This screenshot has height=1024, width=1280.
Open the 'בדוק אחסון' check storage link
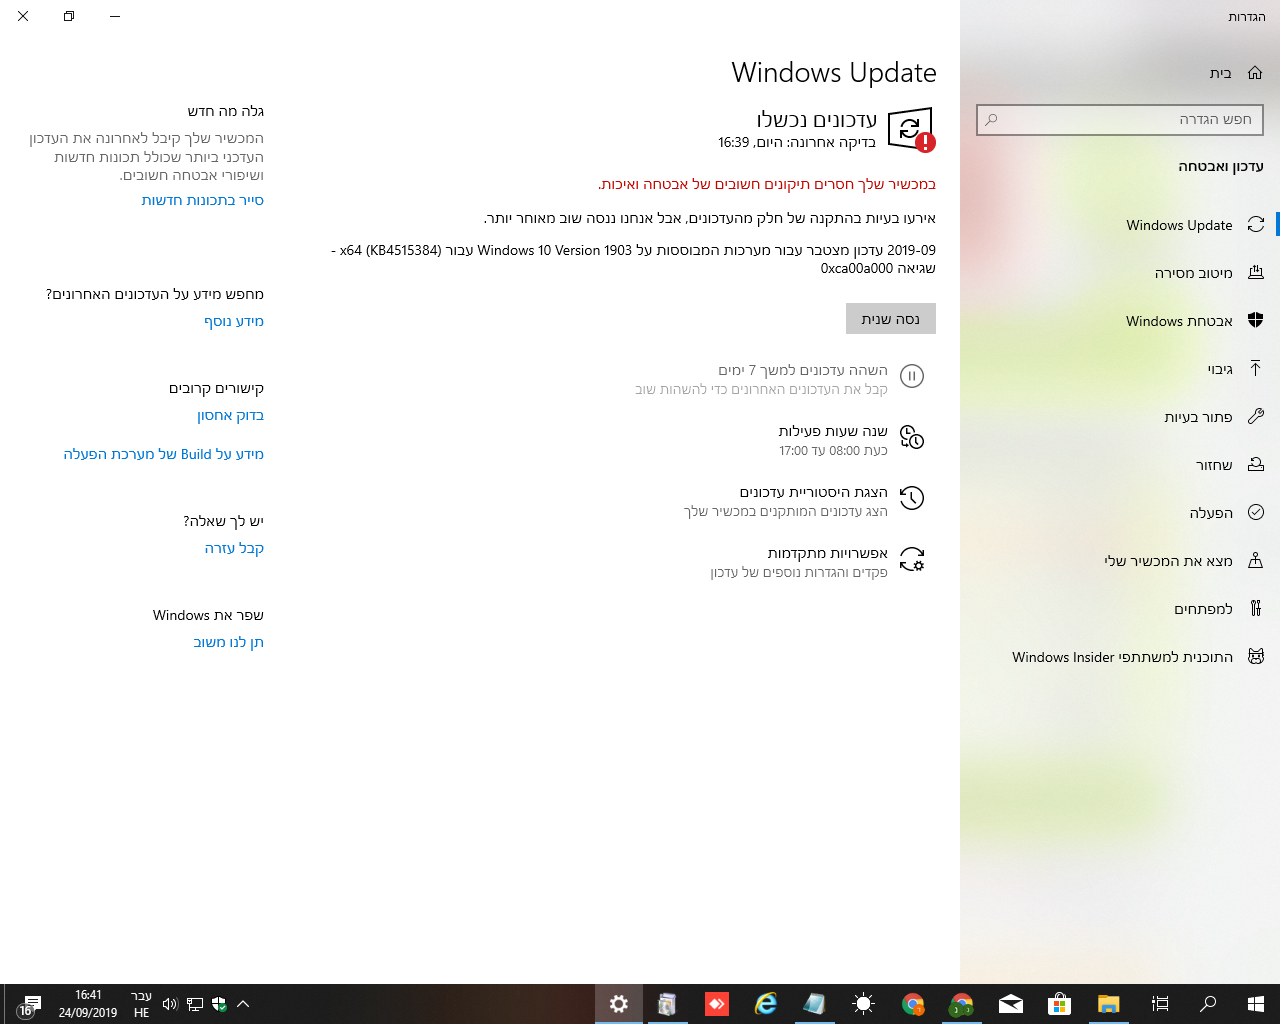pyautogui.click(x=230, y=415)
